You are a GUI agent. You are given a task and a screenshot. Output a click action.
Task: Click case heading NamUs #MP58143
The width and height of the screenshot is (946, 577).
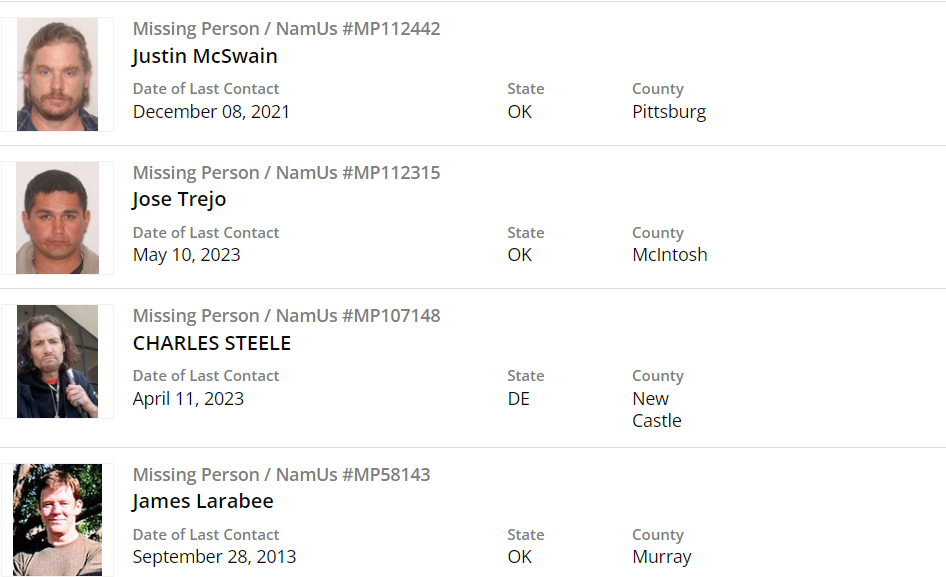tap(281, 475)
